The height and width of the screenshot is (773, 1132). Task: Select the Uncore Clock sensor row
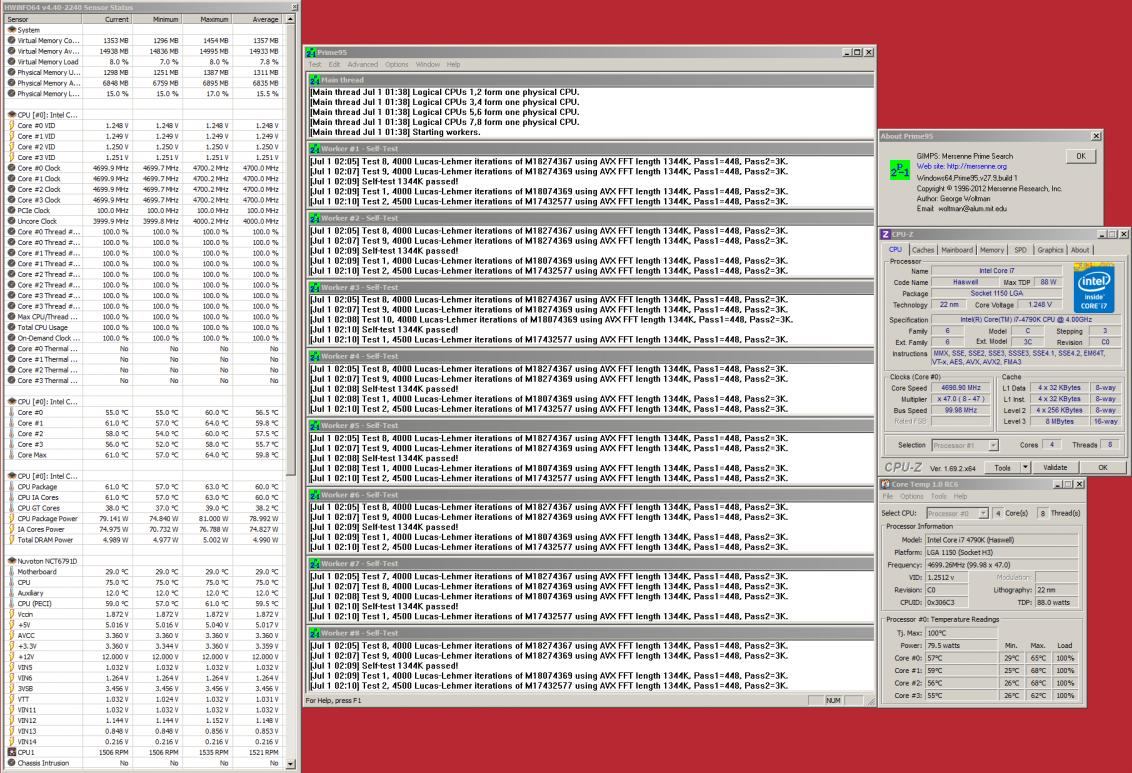click(143, 222)
